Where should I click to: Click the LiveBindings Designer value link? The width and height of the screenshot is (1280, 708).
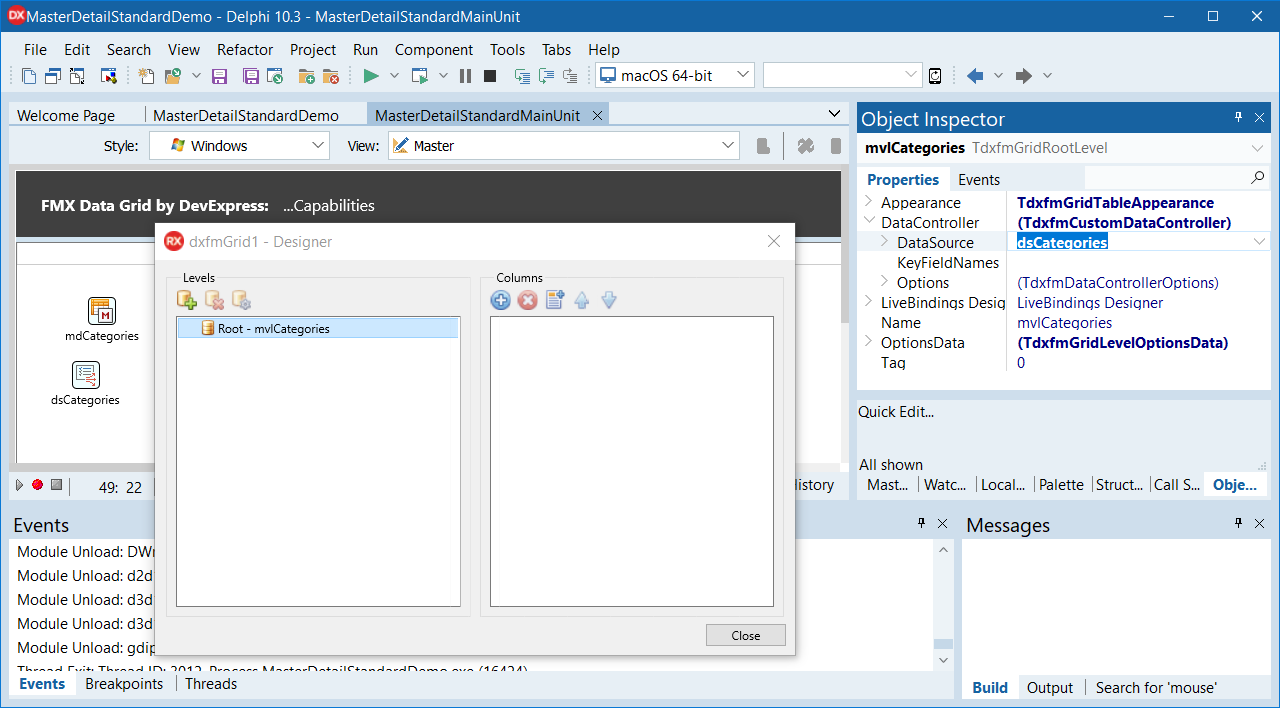1090,302
